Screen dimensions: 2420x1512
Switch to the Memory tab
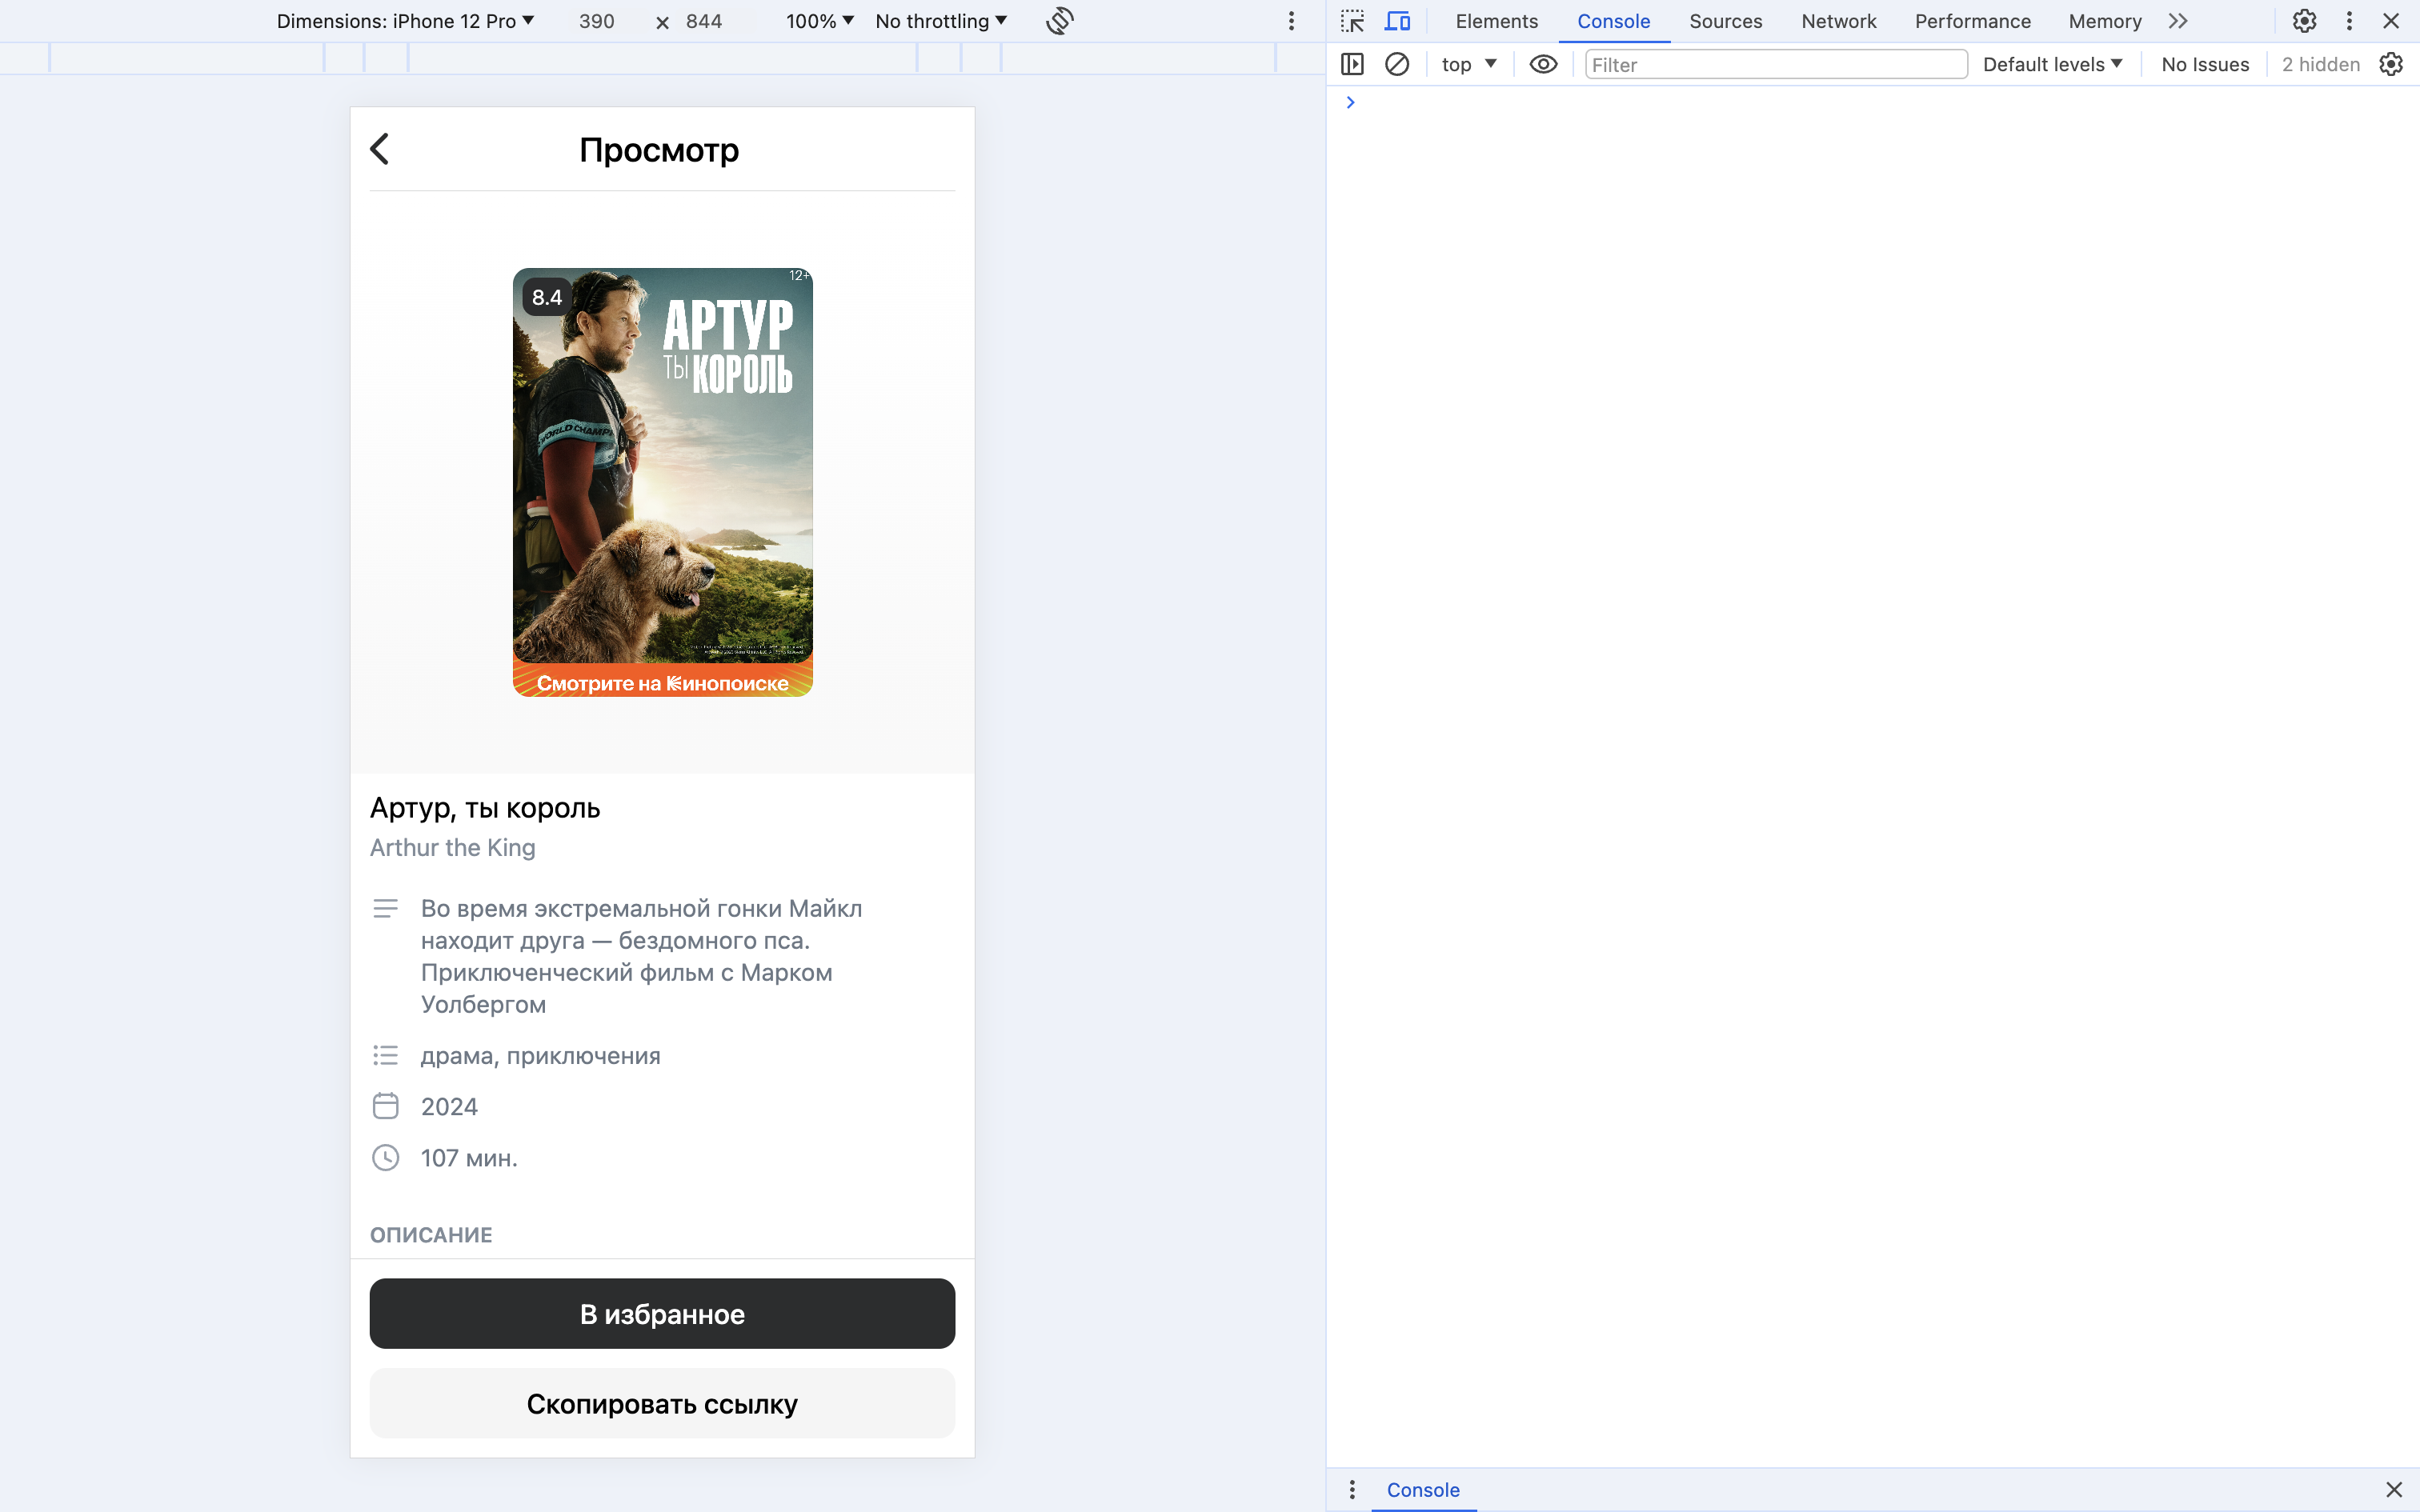click(2104, 21)
